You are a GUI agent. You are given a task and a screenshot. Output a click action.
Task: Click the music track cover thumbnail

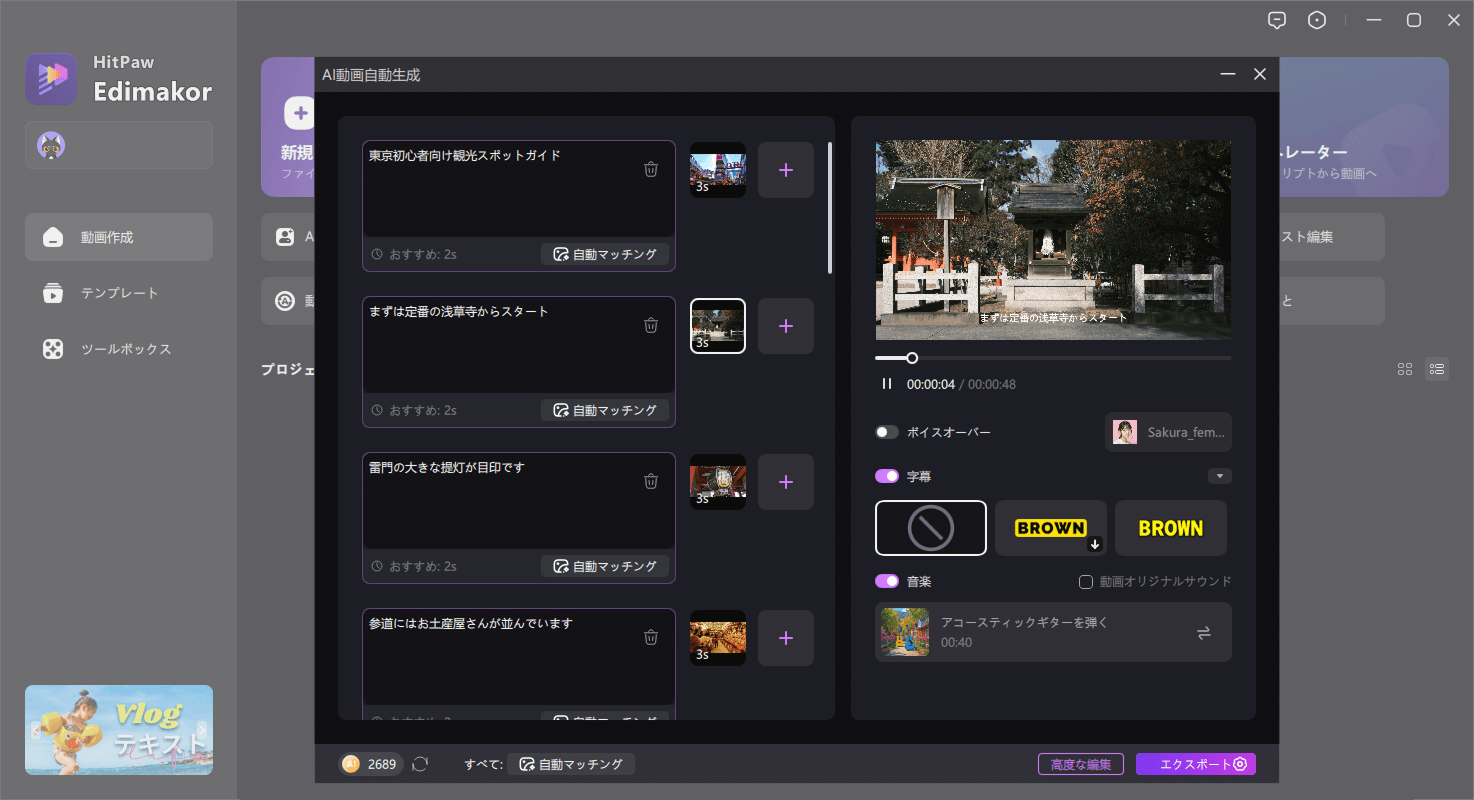coord(904,632)
